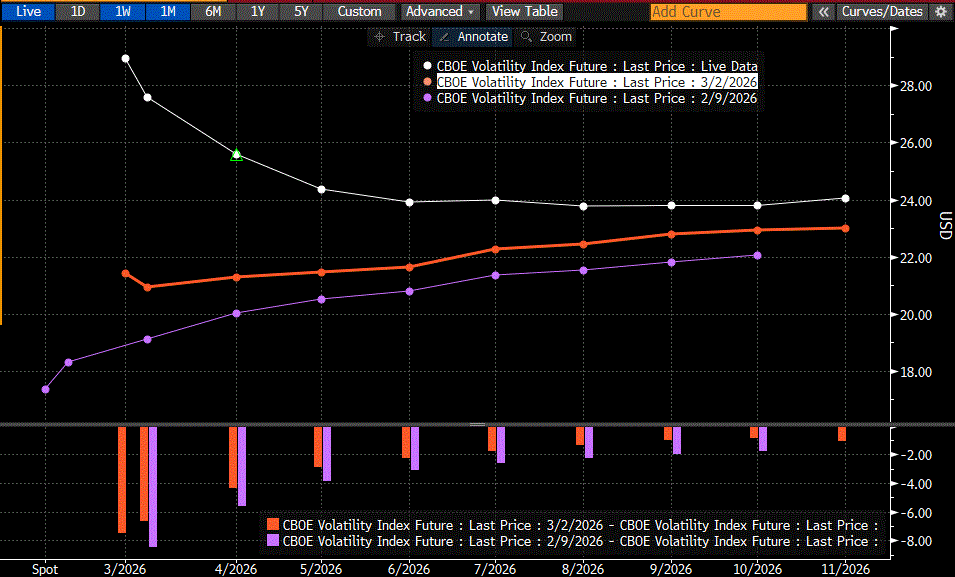955x577 pixels.
Task: Click orange square in spread legend
Action: 273,524
